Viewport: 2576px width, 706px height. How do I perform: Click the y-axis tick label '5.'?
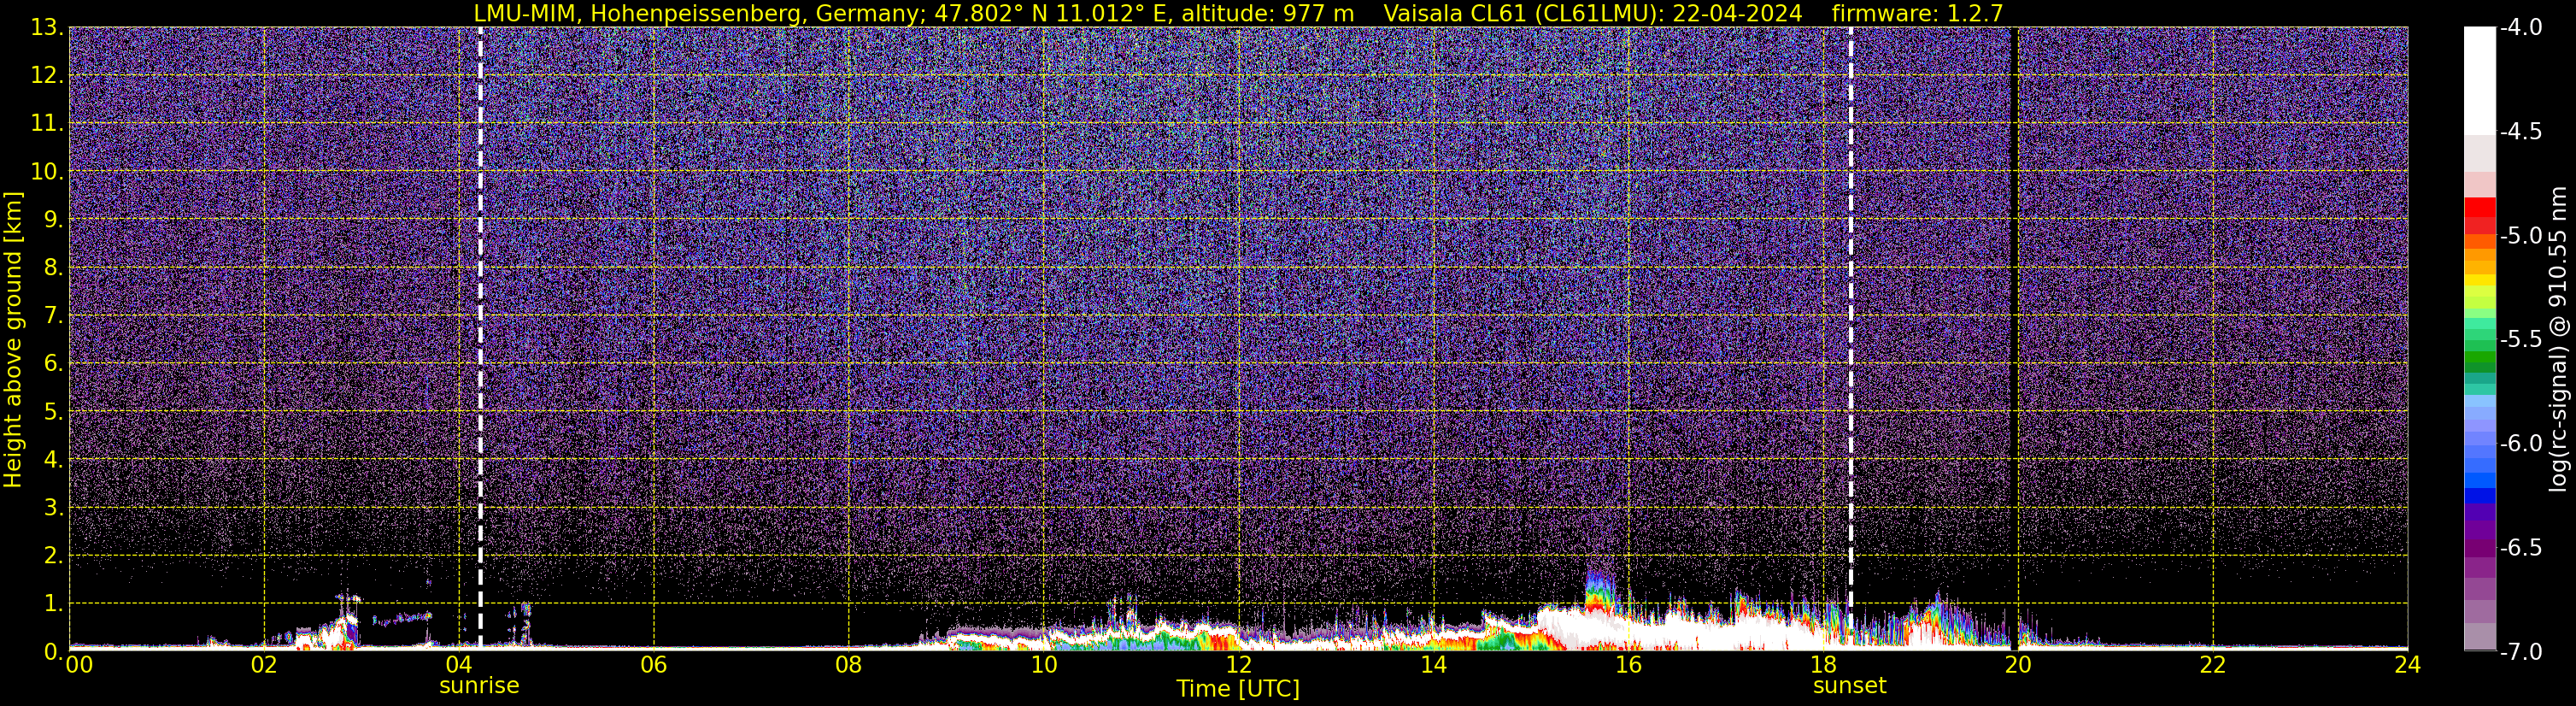coord(53,411)
